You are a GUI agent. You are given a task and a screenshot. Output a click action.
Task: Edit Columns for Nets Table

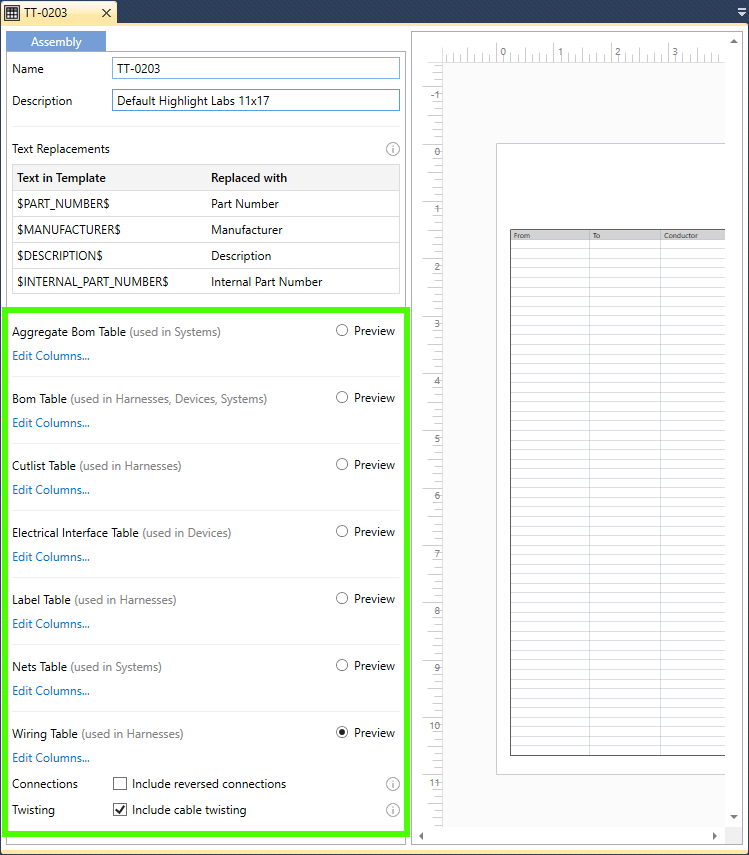51,691
